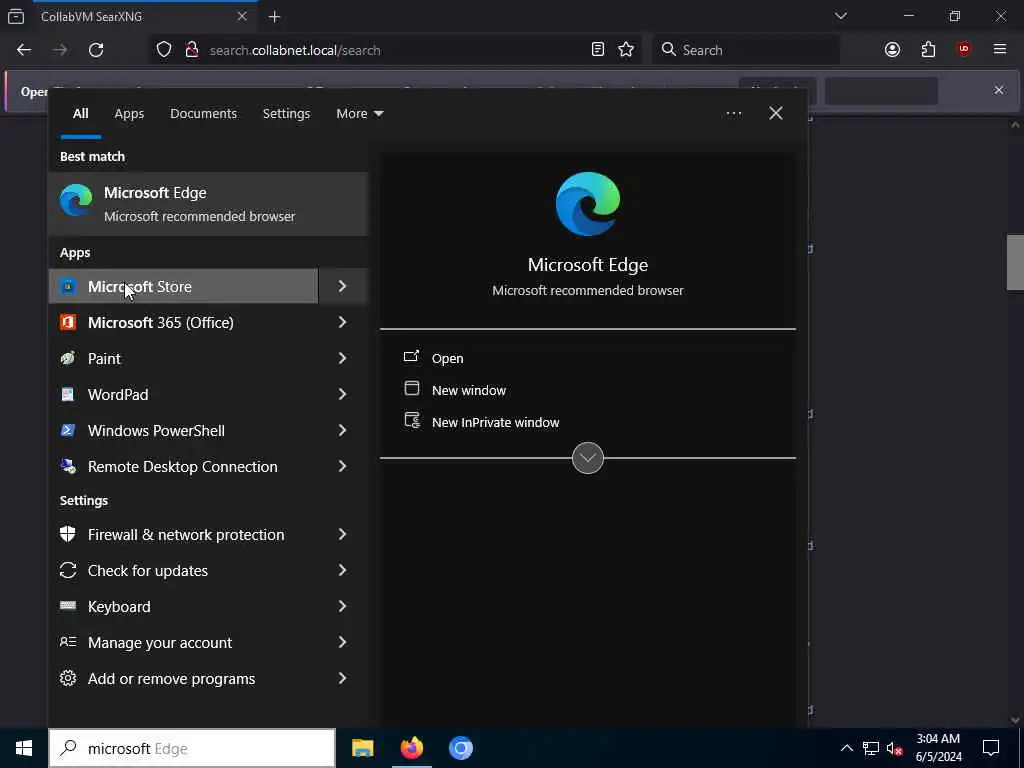Click the Firefox Search field
This screenshot has width=1024, height=768.
(x=746, y=50)
